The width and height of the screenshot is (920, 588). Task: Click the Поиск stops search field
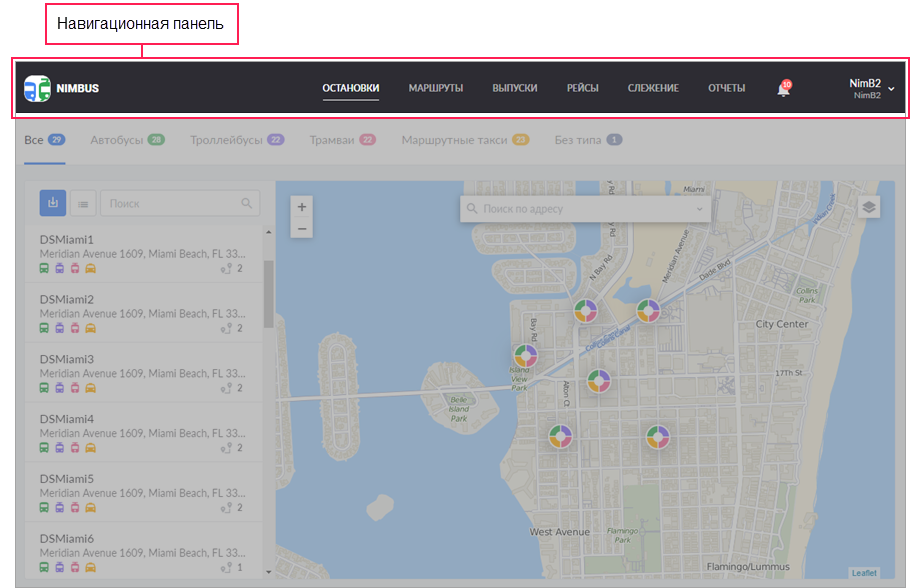click(180, 204)
